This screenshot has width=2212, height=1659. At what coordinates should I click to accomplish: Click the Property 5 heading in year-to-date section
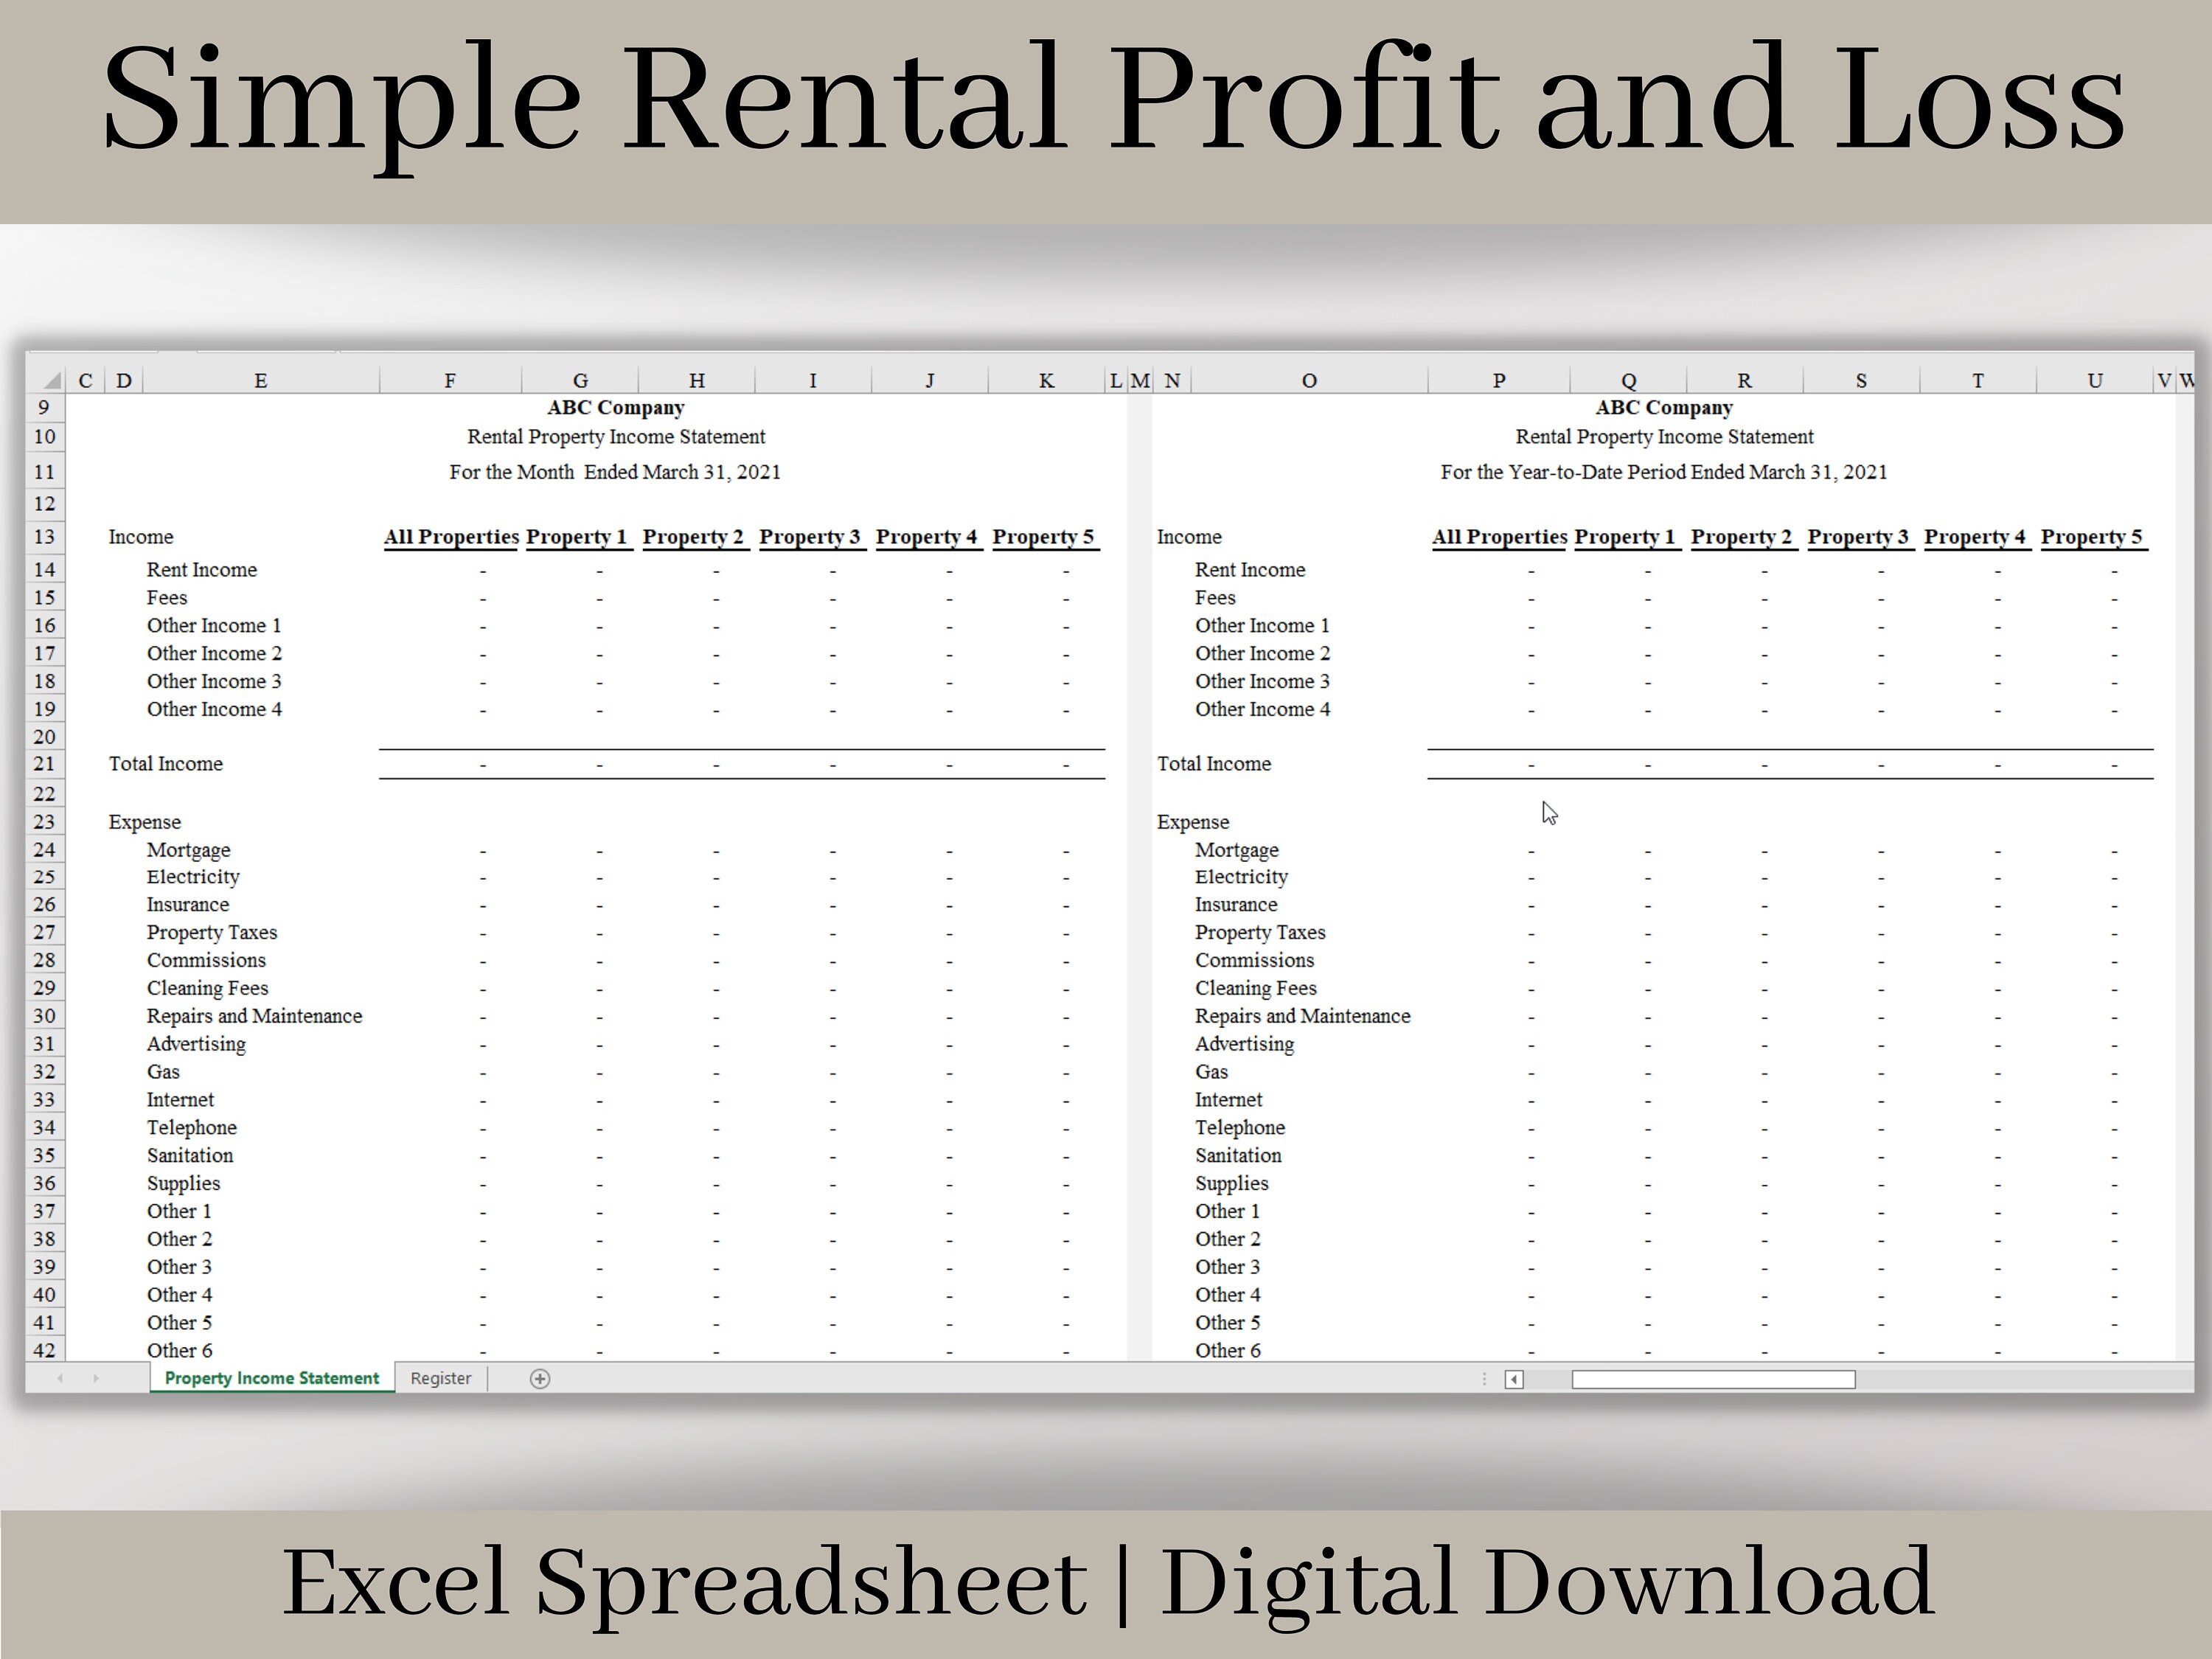2093,537
